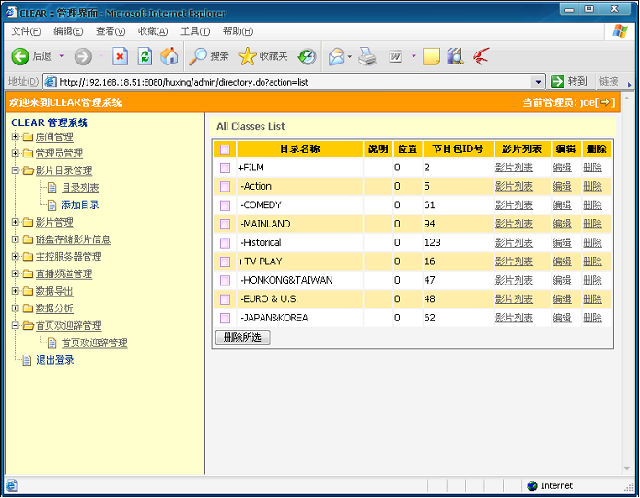Open the address bar dropdown arrow

click(538, 82)
